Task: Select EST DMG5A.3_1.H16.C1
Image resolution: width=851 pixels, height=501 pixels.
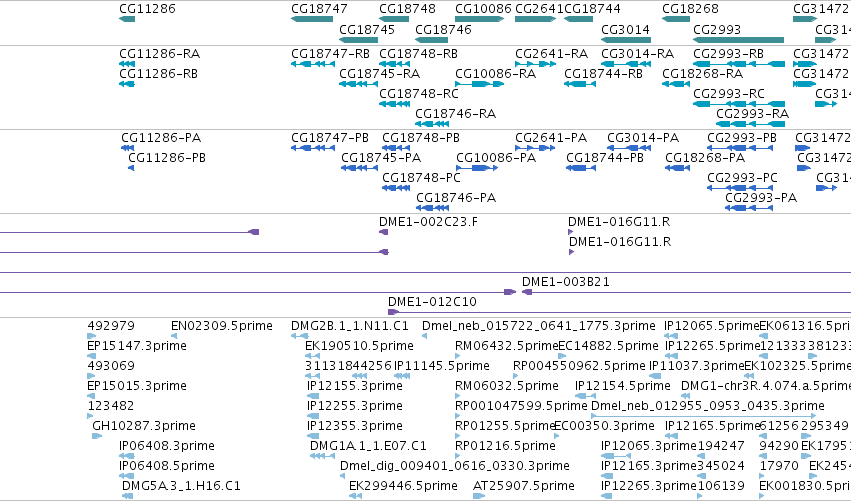Action: tap(181, 486)
